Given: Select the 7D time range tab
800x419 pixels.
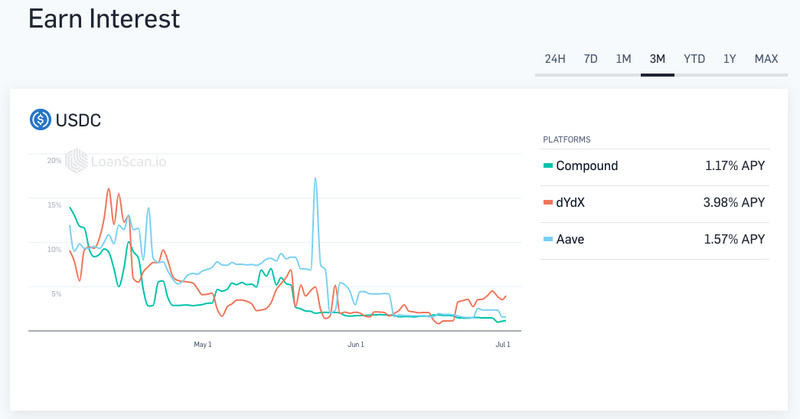Looking at the screenshot, I should coord(591,59).
